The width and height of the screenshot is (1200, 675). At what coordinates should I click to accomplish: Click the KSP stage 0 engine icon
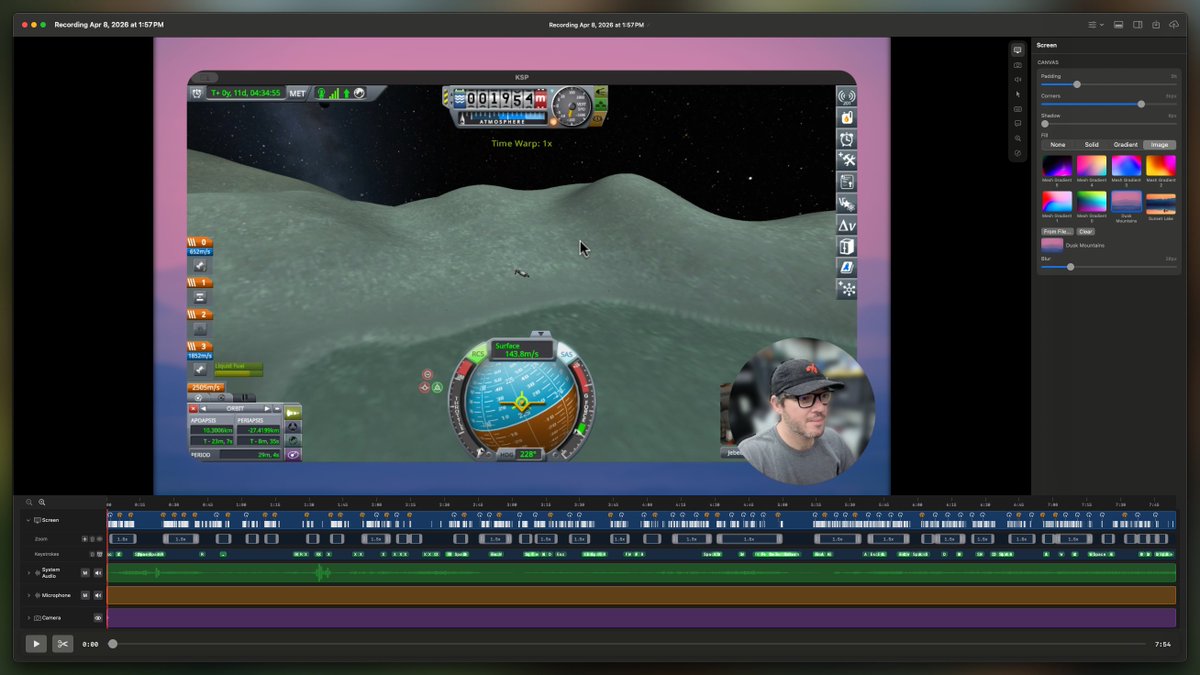point(199,266)
